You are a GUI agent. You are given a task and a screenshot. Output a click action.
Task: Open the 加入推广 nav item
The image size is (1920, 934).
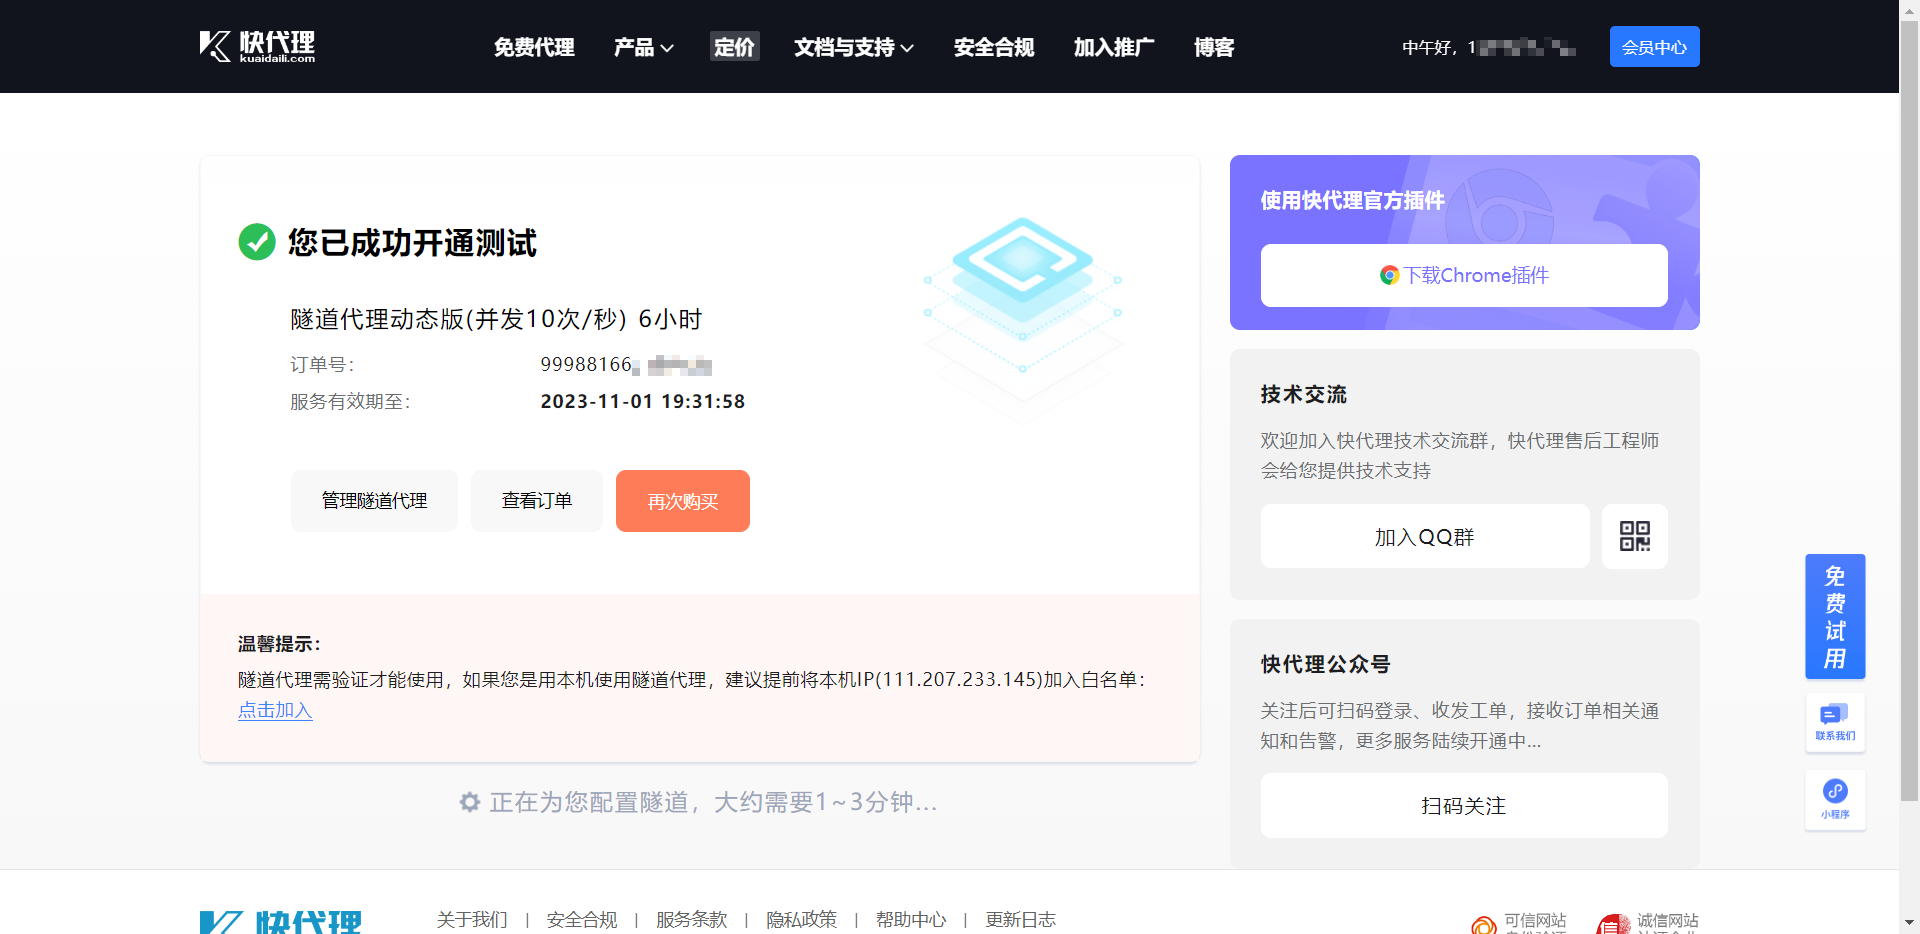click(x=1114, y=47)
